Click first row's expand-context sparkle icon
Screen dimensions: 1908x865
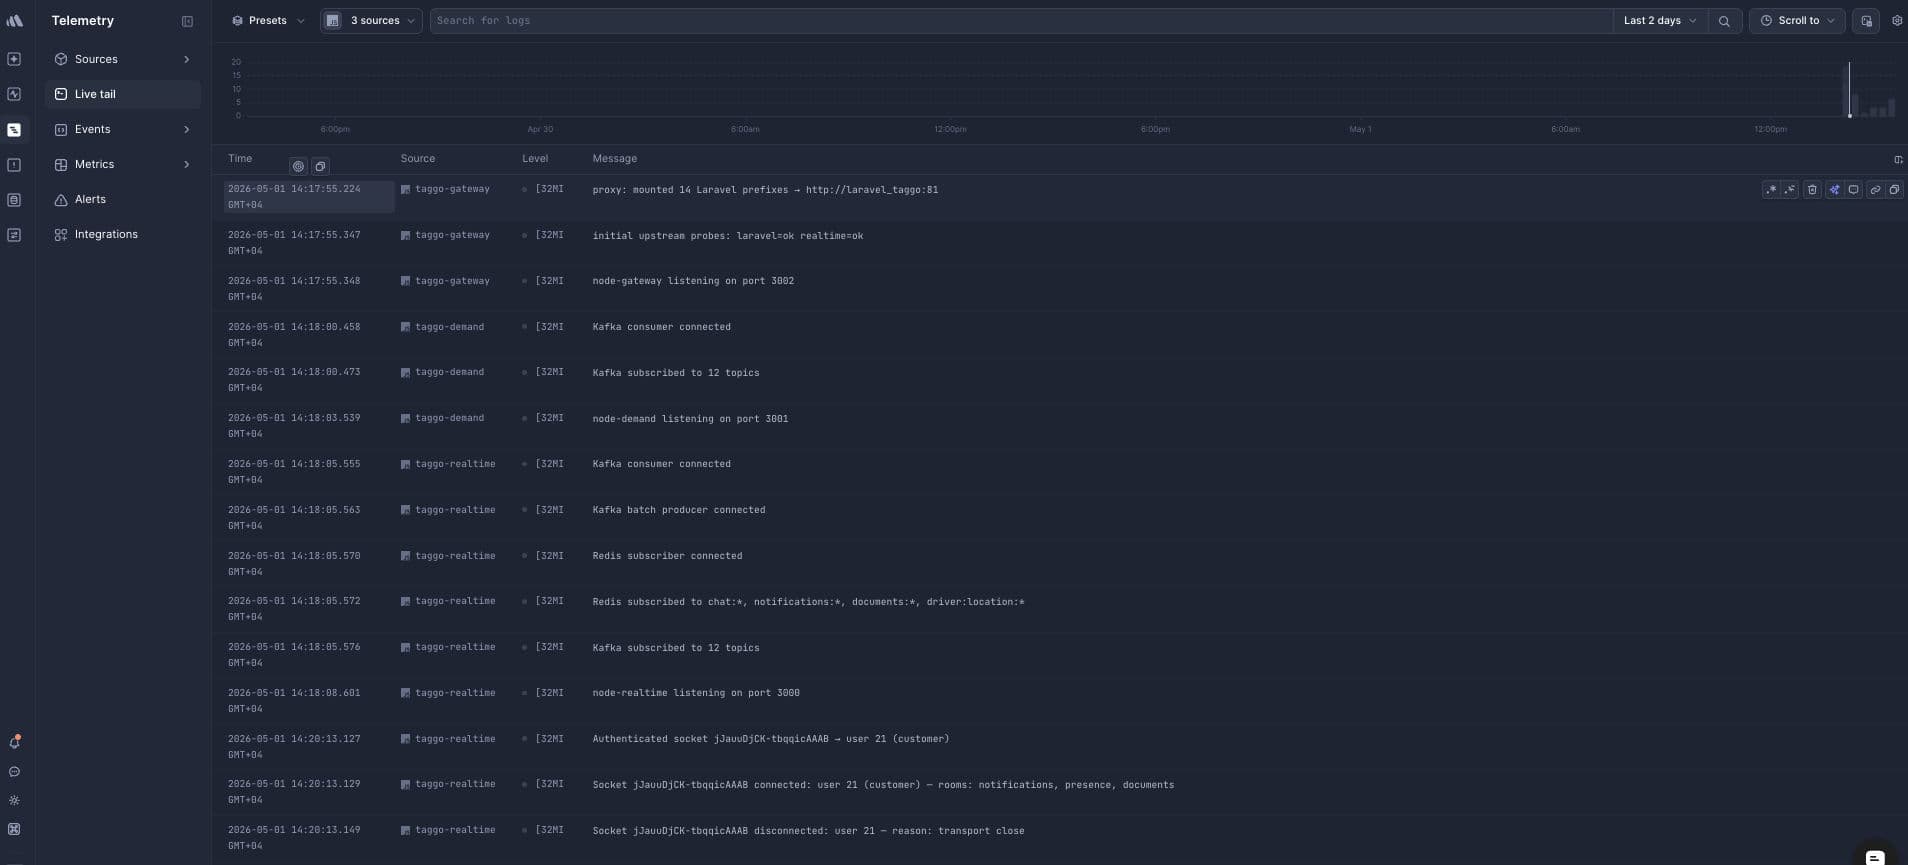[x=1771, y=189]
